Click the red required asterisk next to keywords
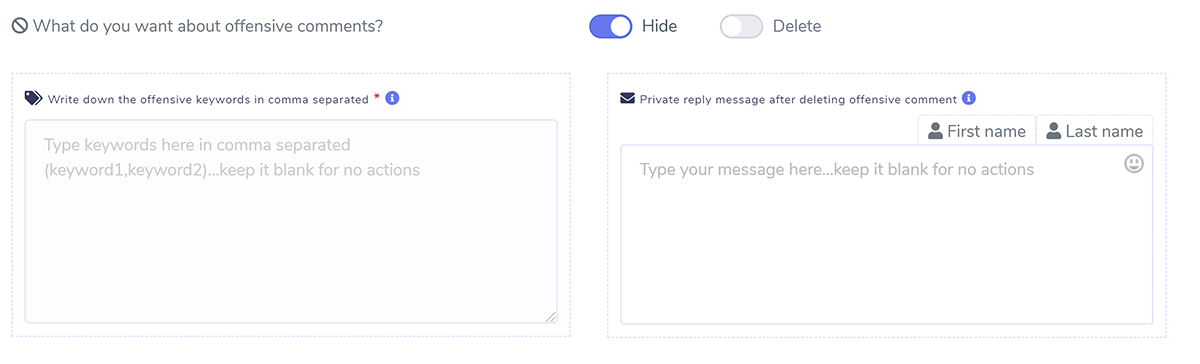 point(377,97)
